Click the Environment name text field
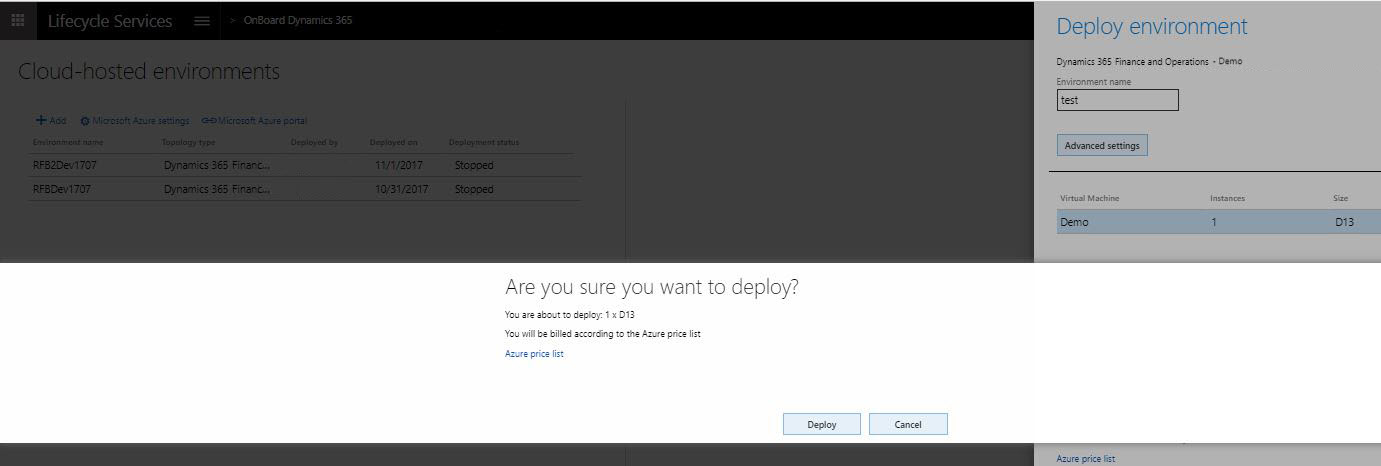Screen dimensions: 1381x466 1117,100
